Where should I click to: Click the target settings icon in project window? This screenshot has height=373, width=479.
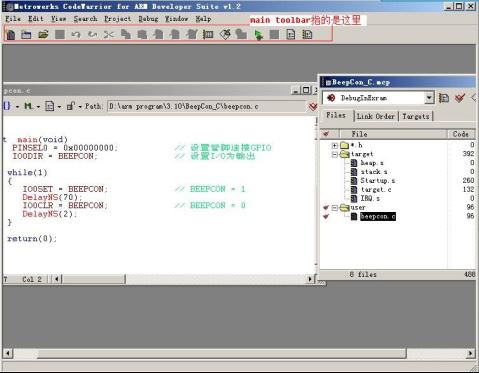444,98
